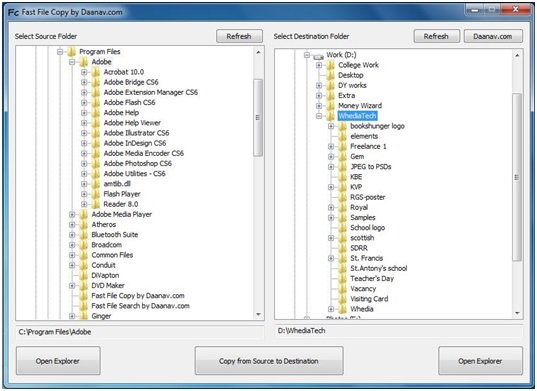Click the Program Files folder icon
Image resolution: width=537 pixels, height=391 pixels.
tap(71, 52)
